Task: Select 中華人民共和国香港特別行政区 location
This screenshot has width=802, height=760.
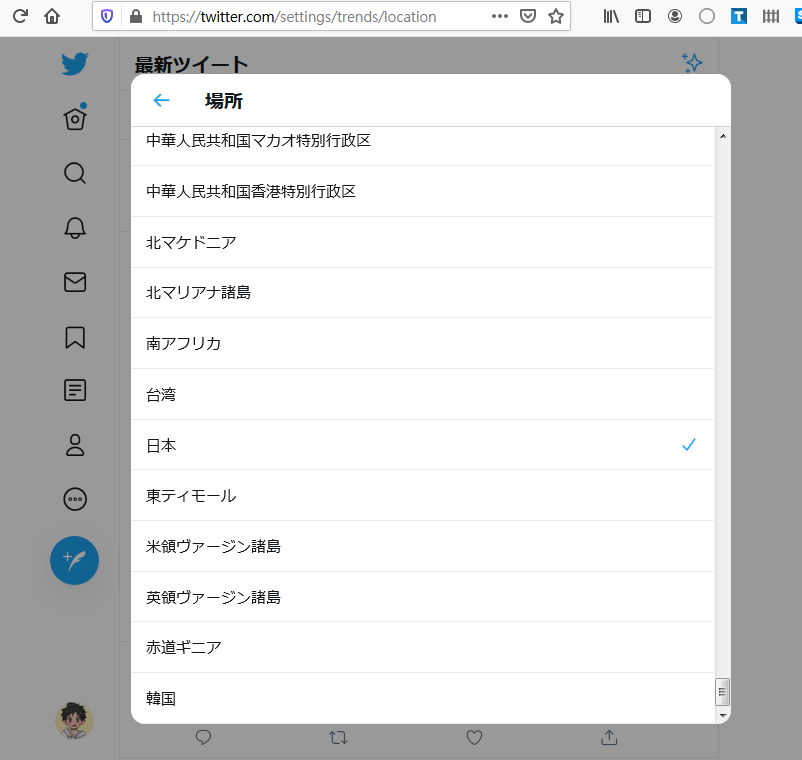Action: tap(422, 191)
